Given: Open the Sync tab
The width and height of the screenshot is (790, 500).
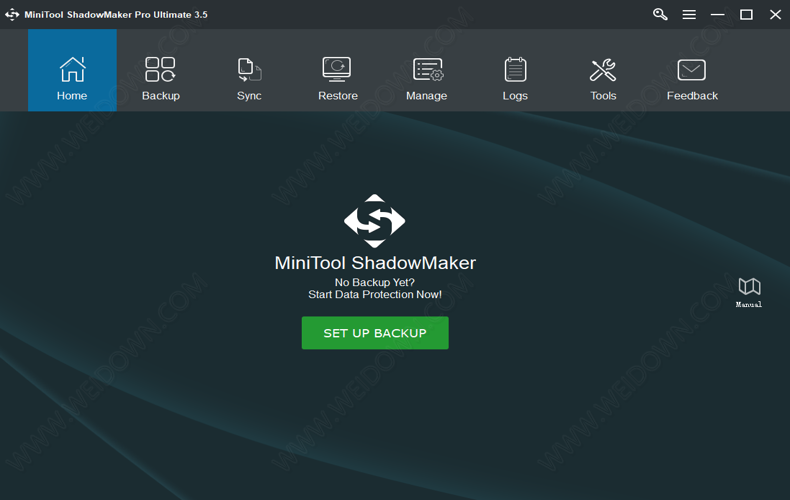Looking at the screenshot, I should coord(249,70).
